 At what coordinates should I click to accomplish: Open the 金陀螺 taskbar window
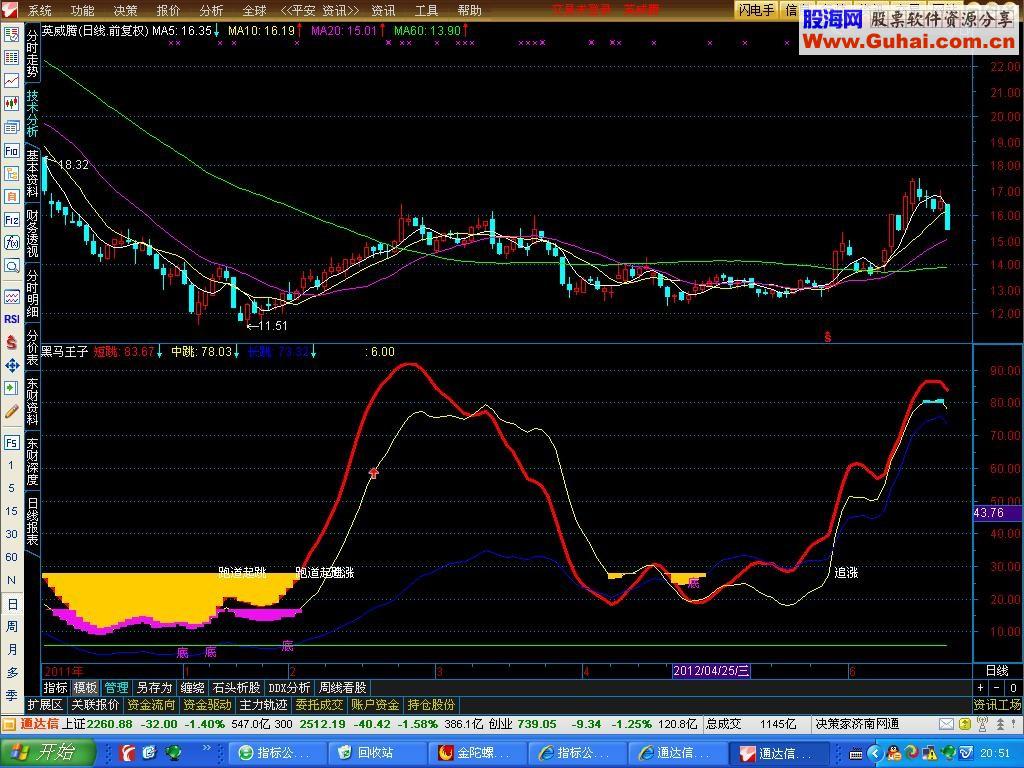point(477,753)
